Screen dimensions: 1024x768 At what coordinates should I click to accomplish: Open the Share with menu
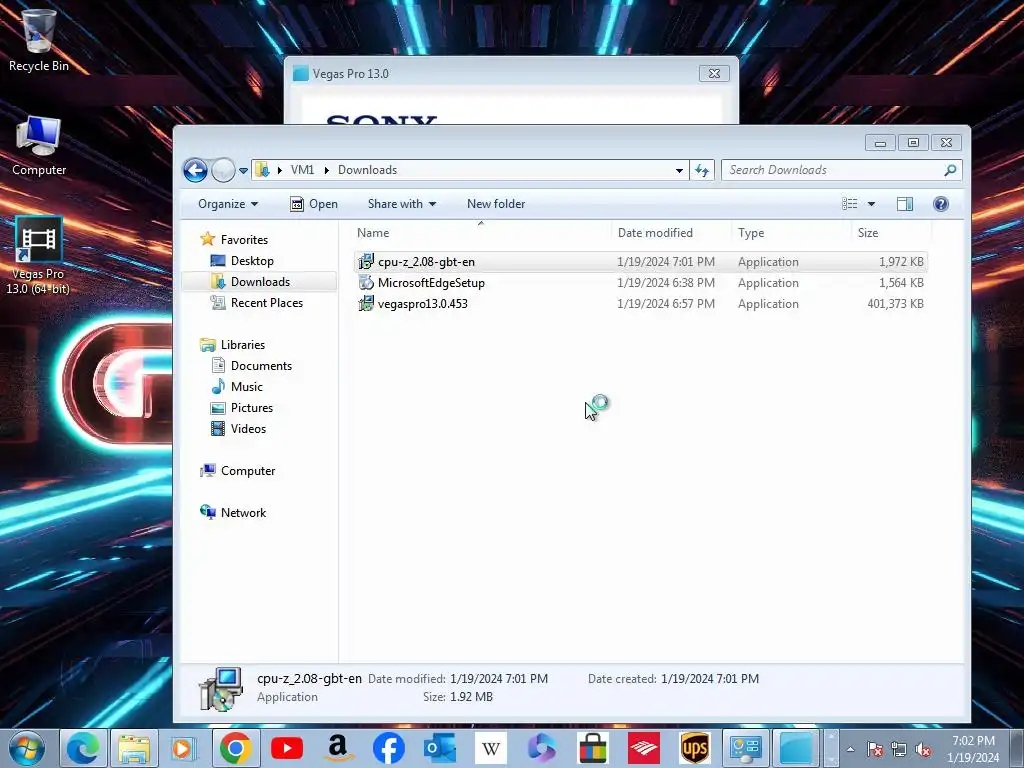tap(402, 204)
